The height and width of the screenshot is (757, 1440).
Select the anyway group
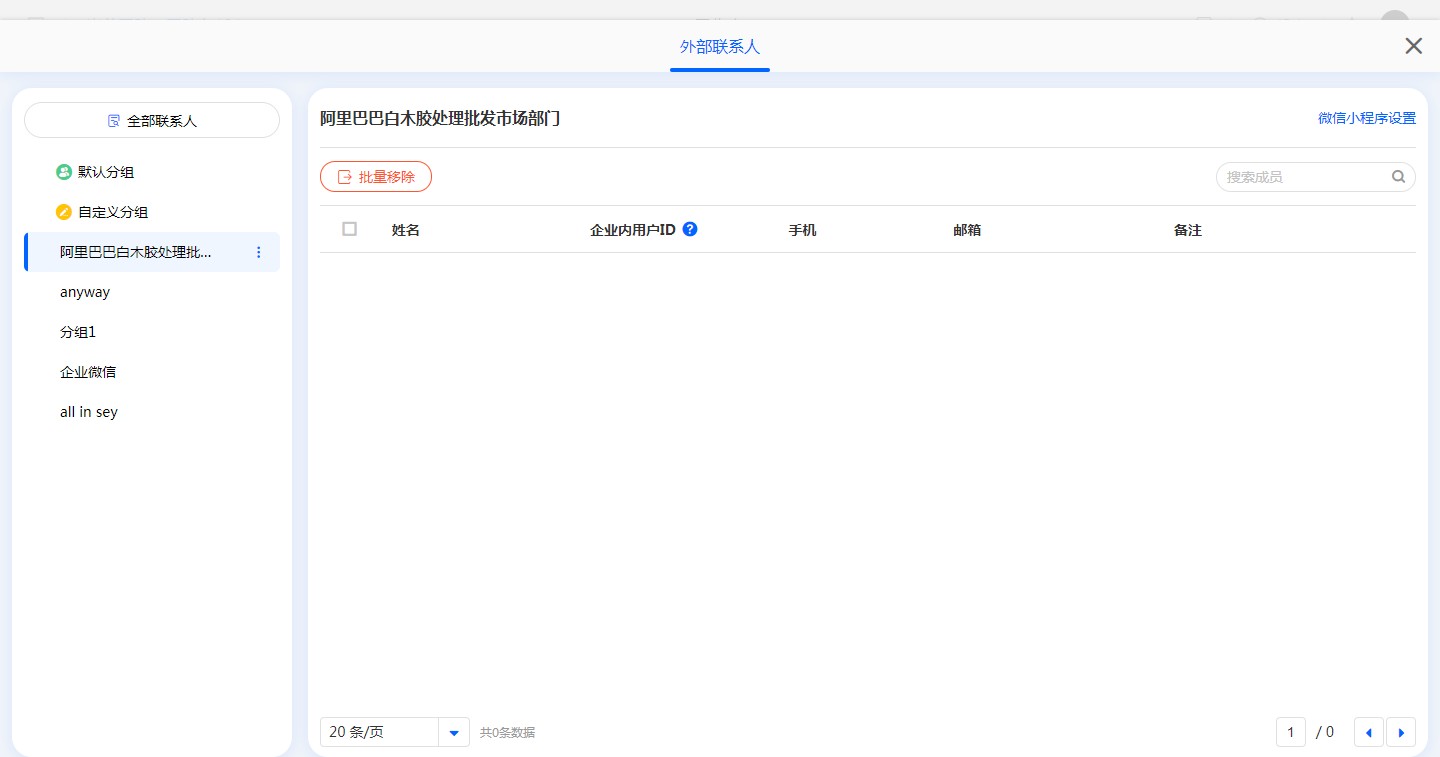click(x=85, y=292)
